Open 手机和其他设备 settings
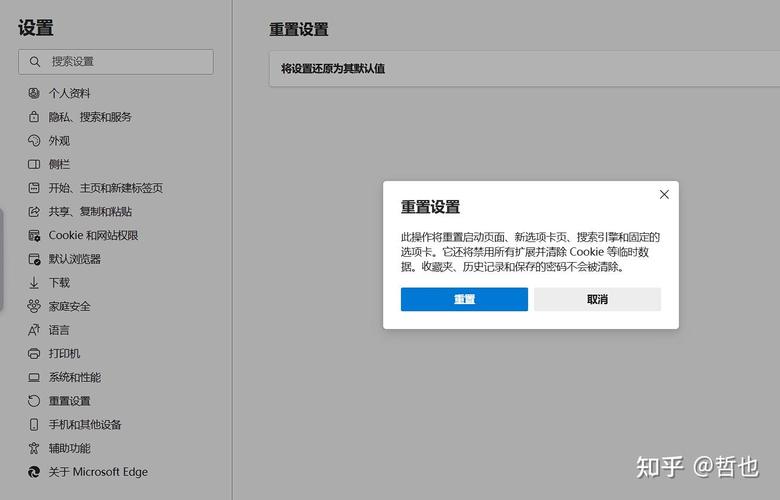780x500 pixels. 85,424
